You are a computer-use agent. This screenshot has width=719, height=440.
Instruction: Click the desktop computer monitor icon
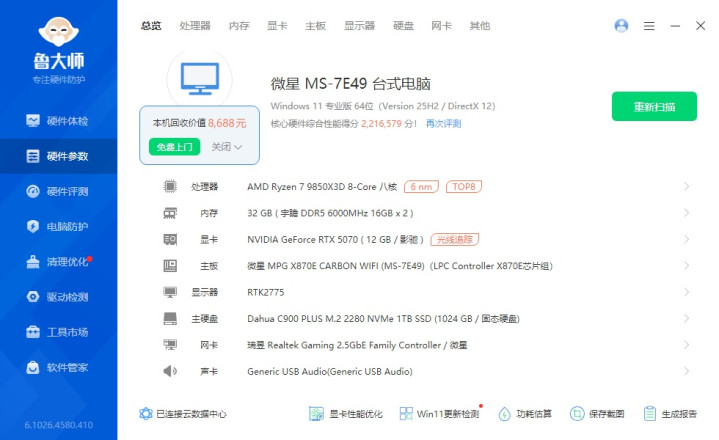(x=200, y=79)
